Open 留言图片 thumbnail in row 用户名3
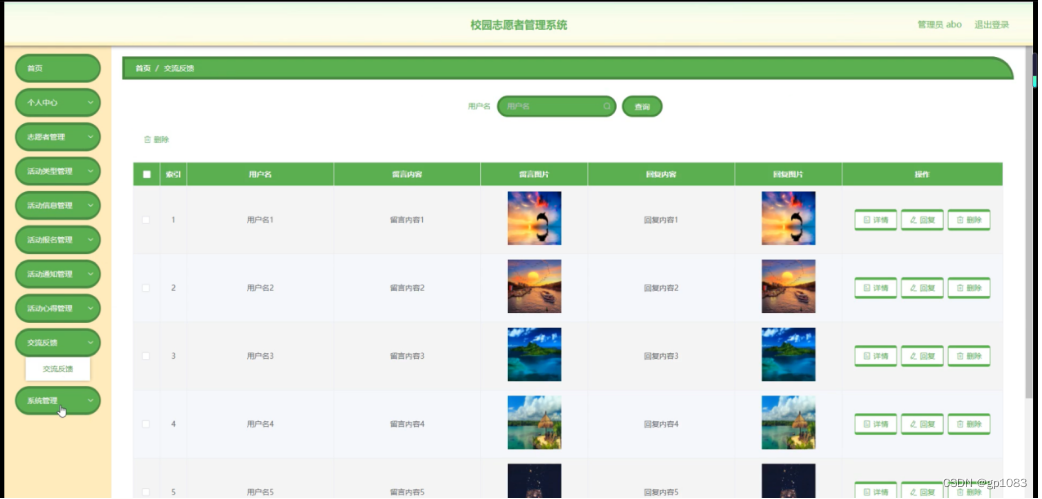The width and height of the screenshot is (1042, 499). coord(534,354)
